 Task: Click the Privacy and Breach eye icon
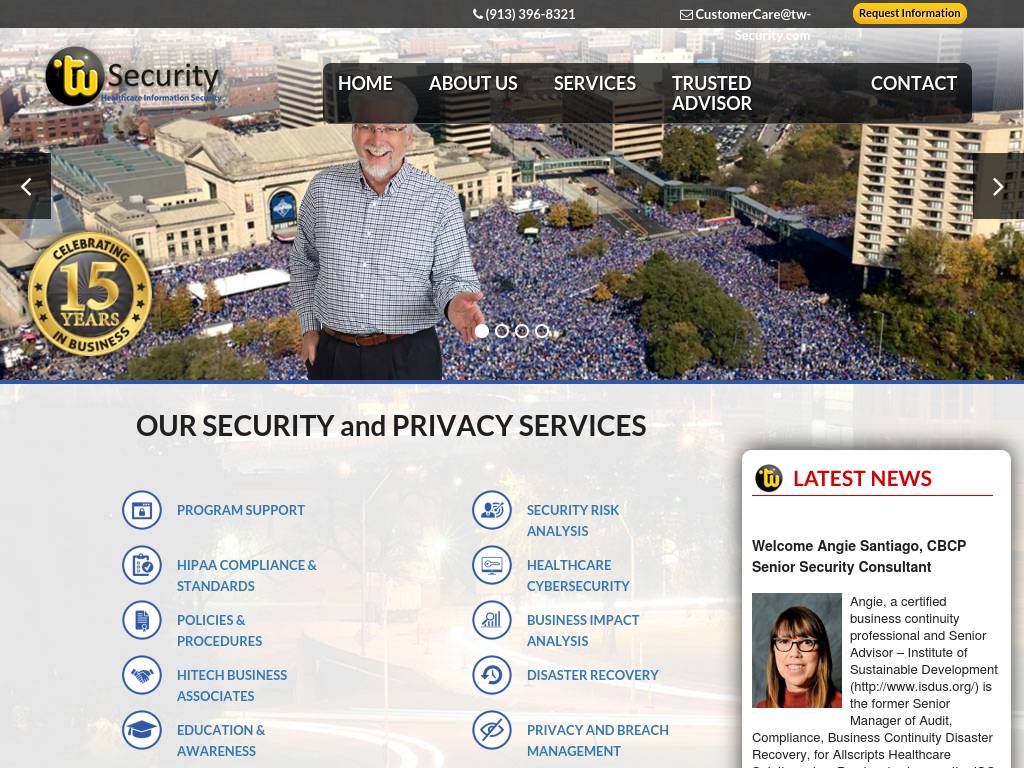492,729
